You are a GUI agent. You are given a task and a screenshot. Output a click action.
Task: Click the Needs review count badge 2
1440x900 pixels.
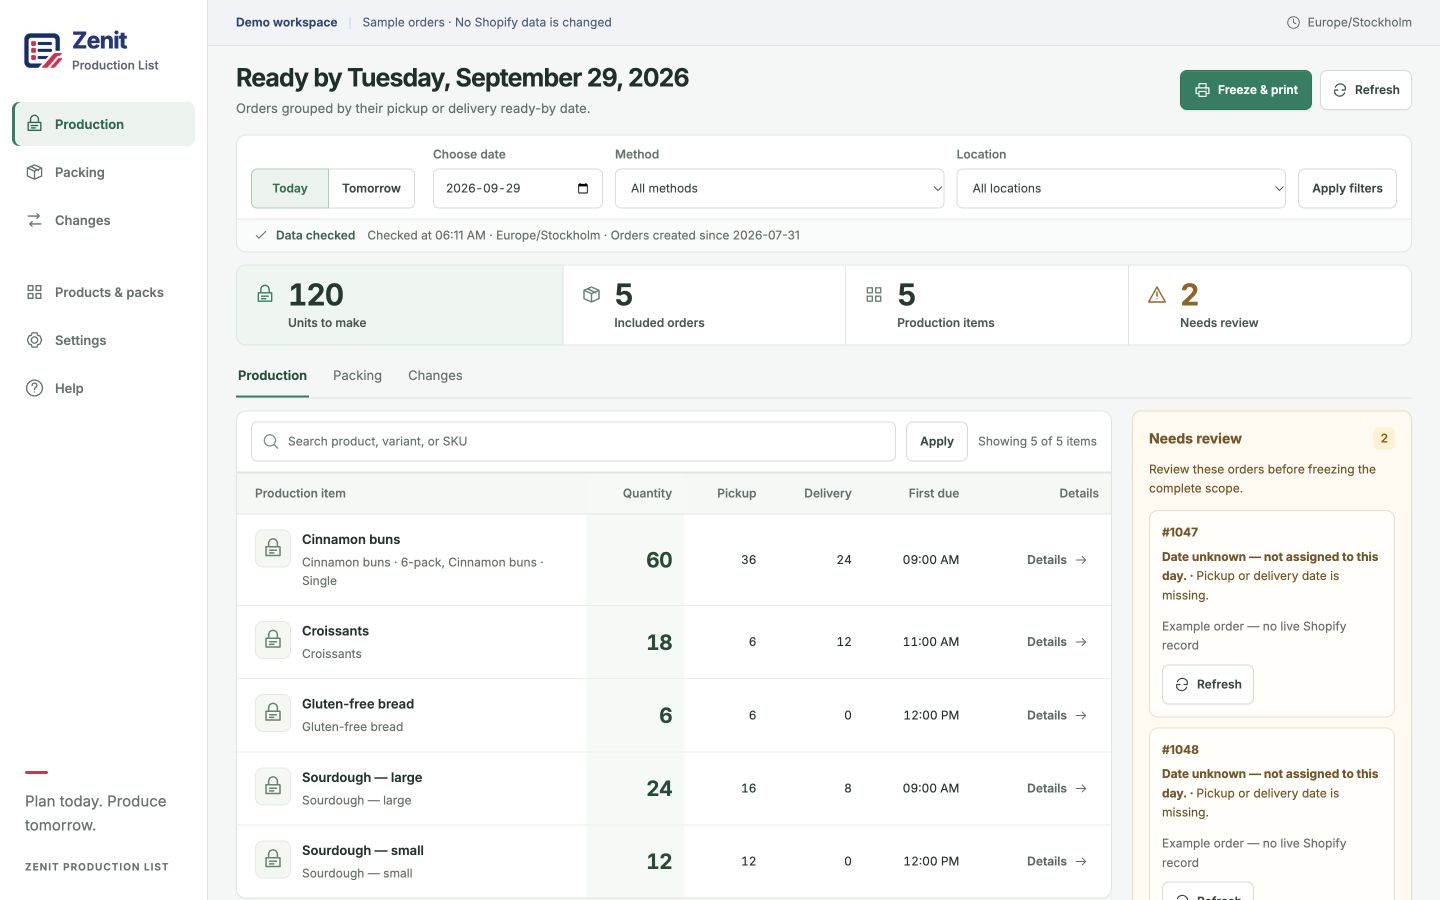[x=1384, y=438]
